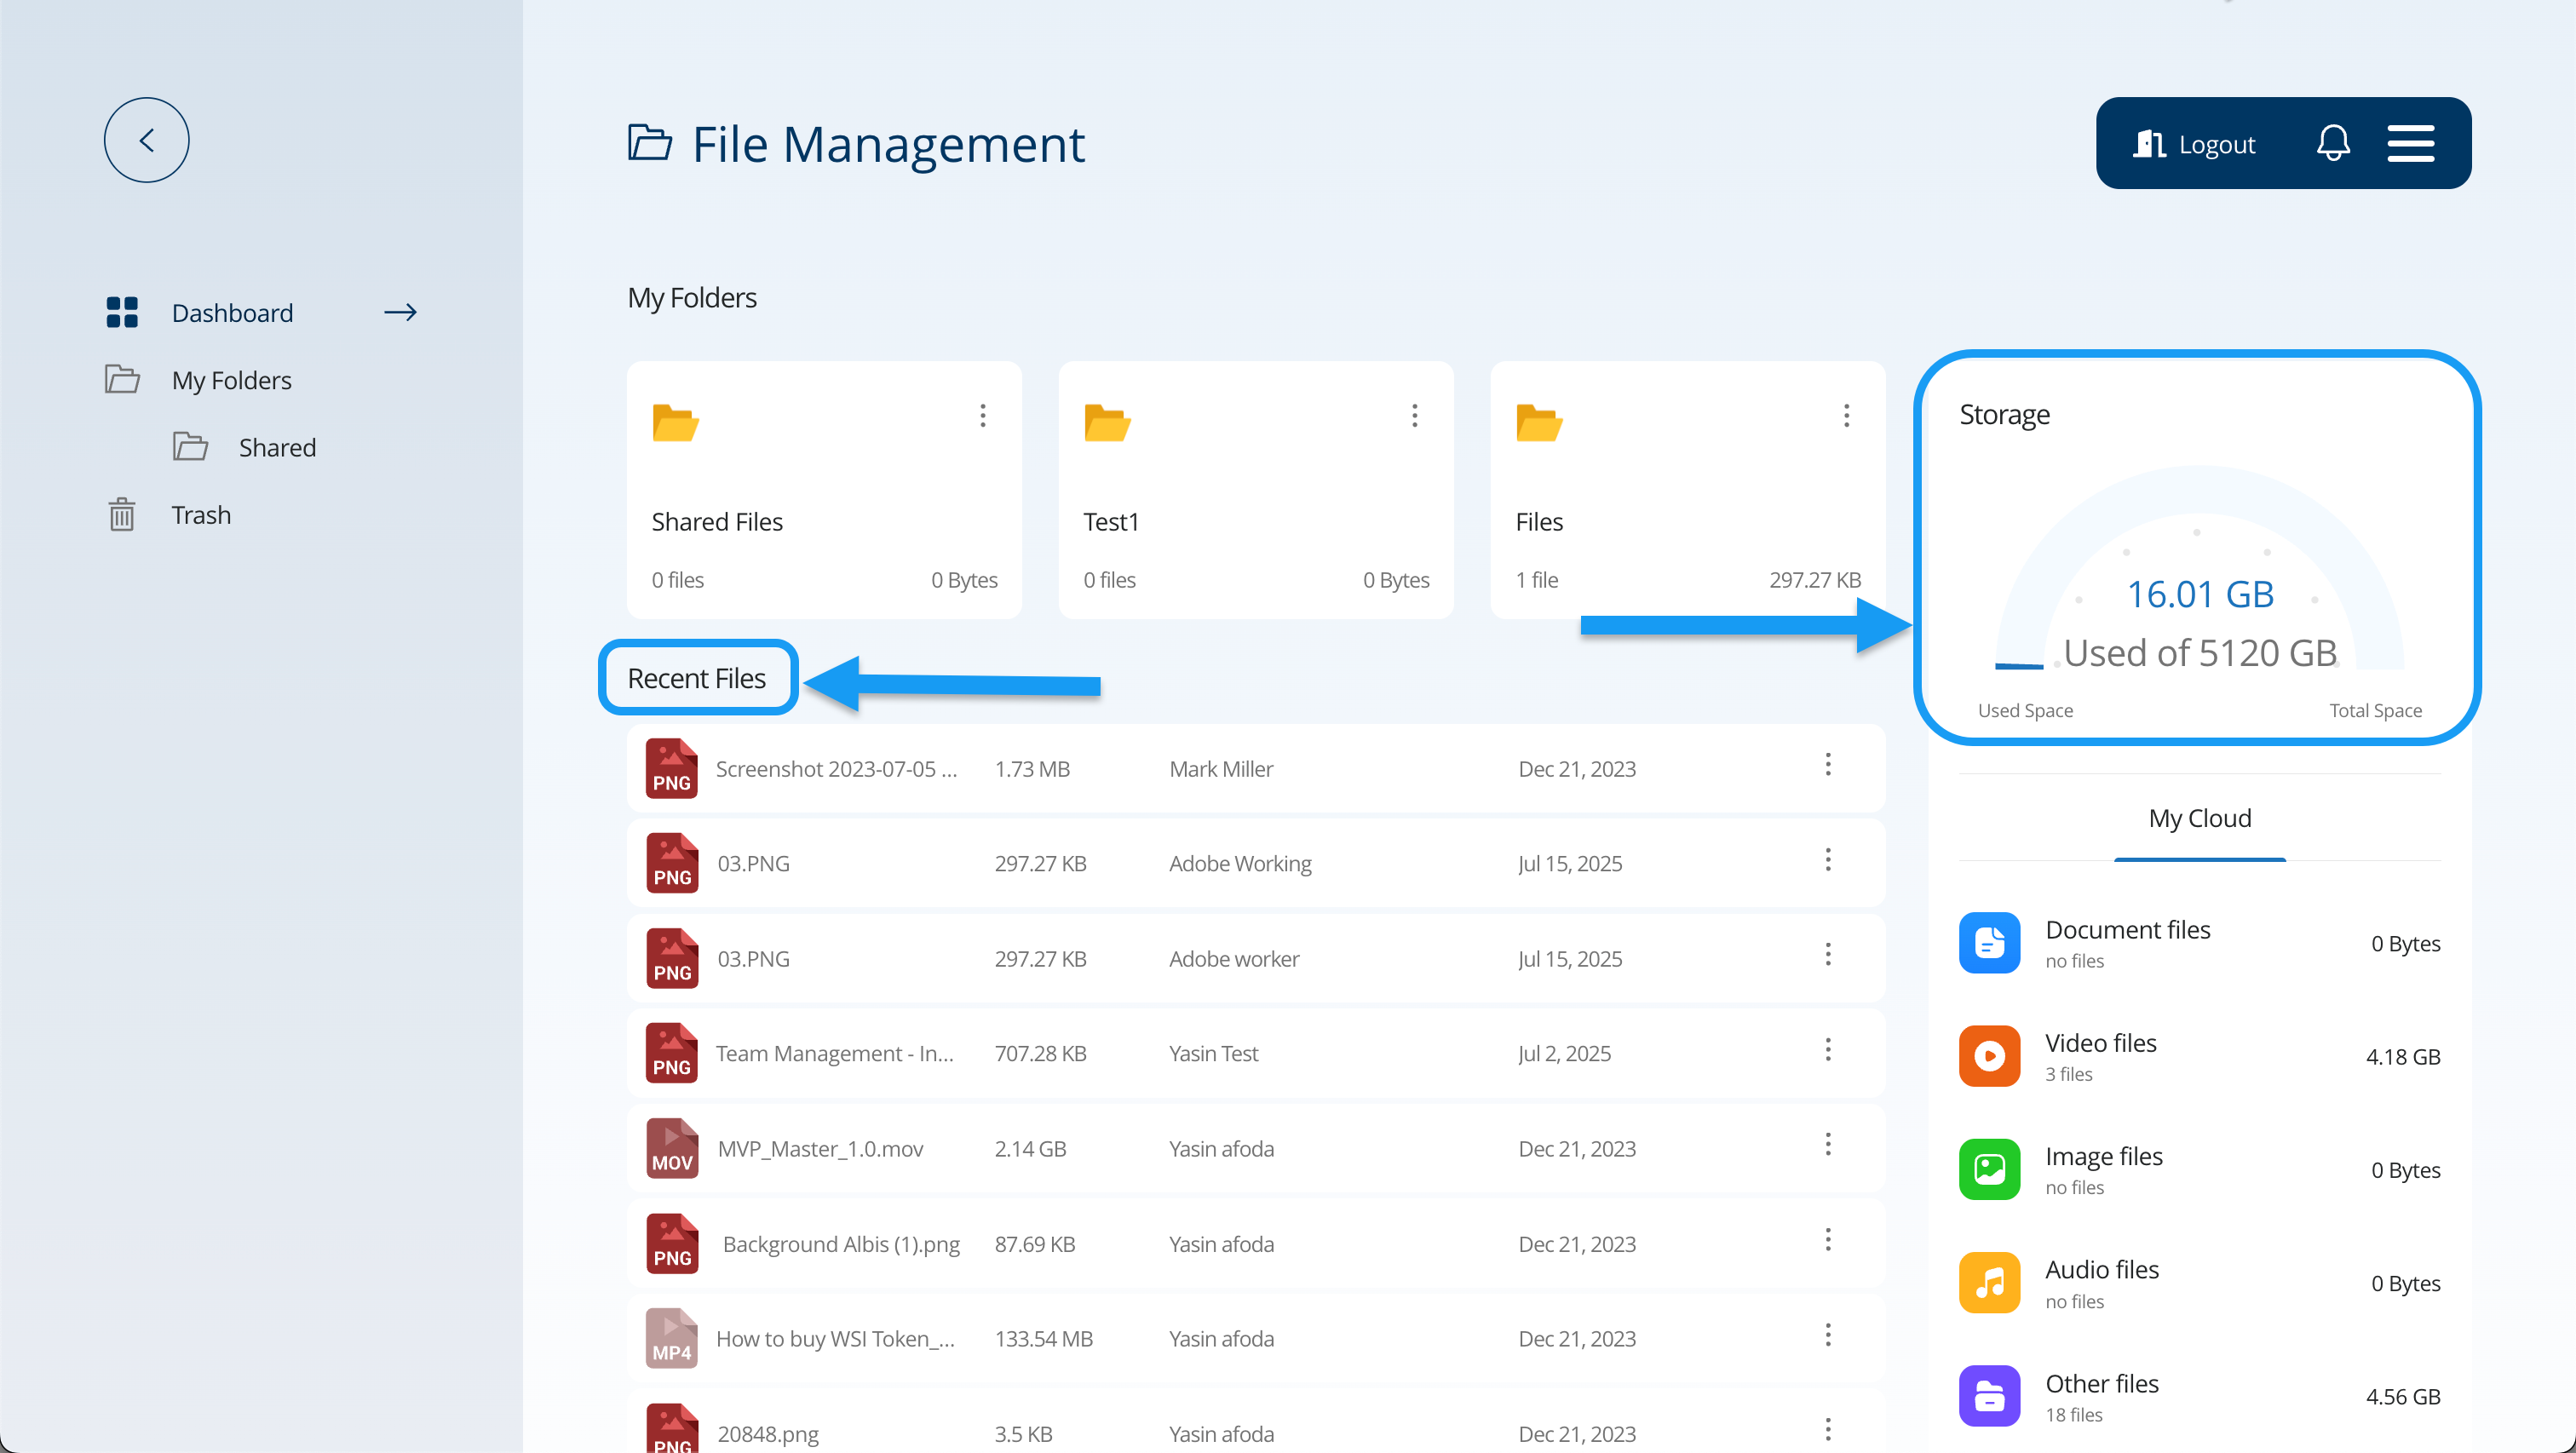Click the MOV icon for MVP_Master_1.0.mov
The height and width of the screenshot is (1453, 2576).
pos(671,1148)
